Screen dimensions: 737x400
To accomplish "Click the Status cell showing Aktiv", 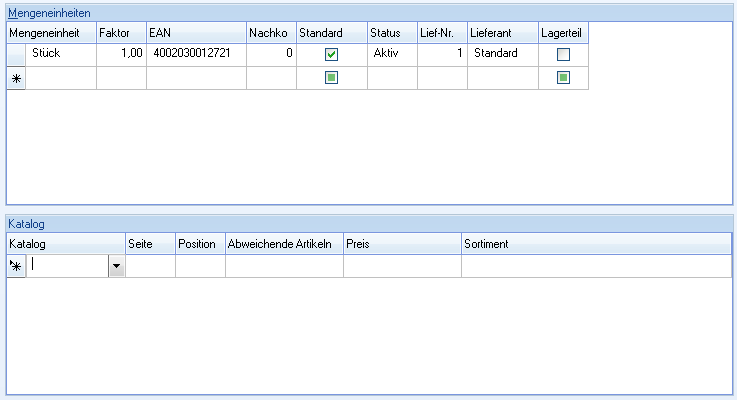I will [x=392, y=54].
